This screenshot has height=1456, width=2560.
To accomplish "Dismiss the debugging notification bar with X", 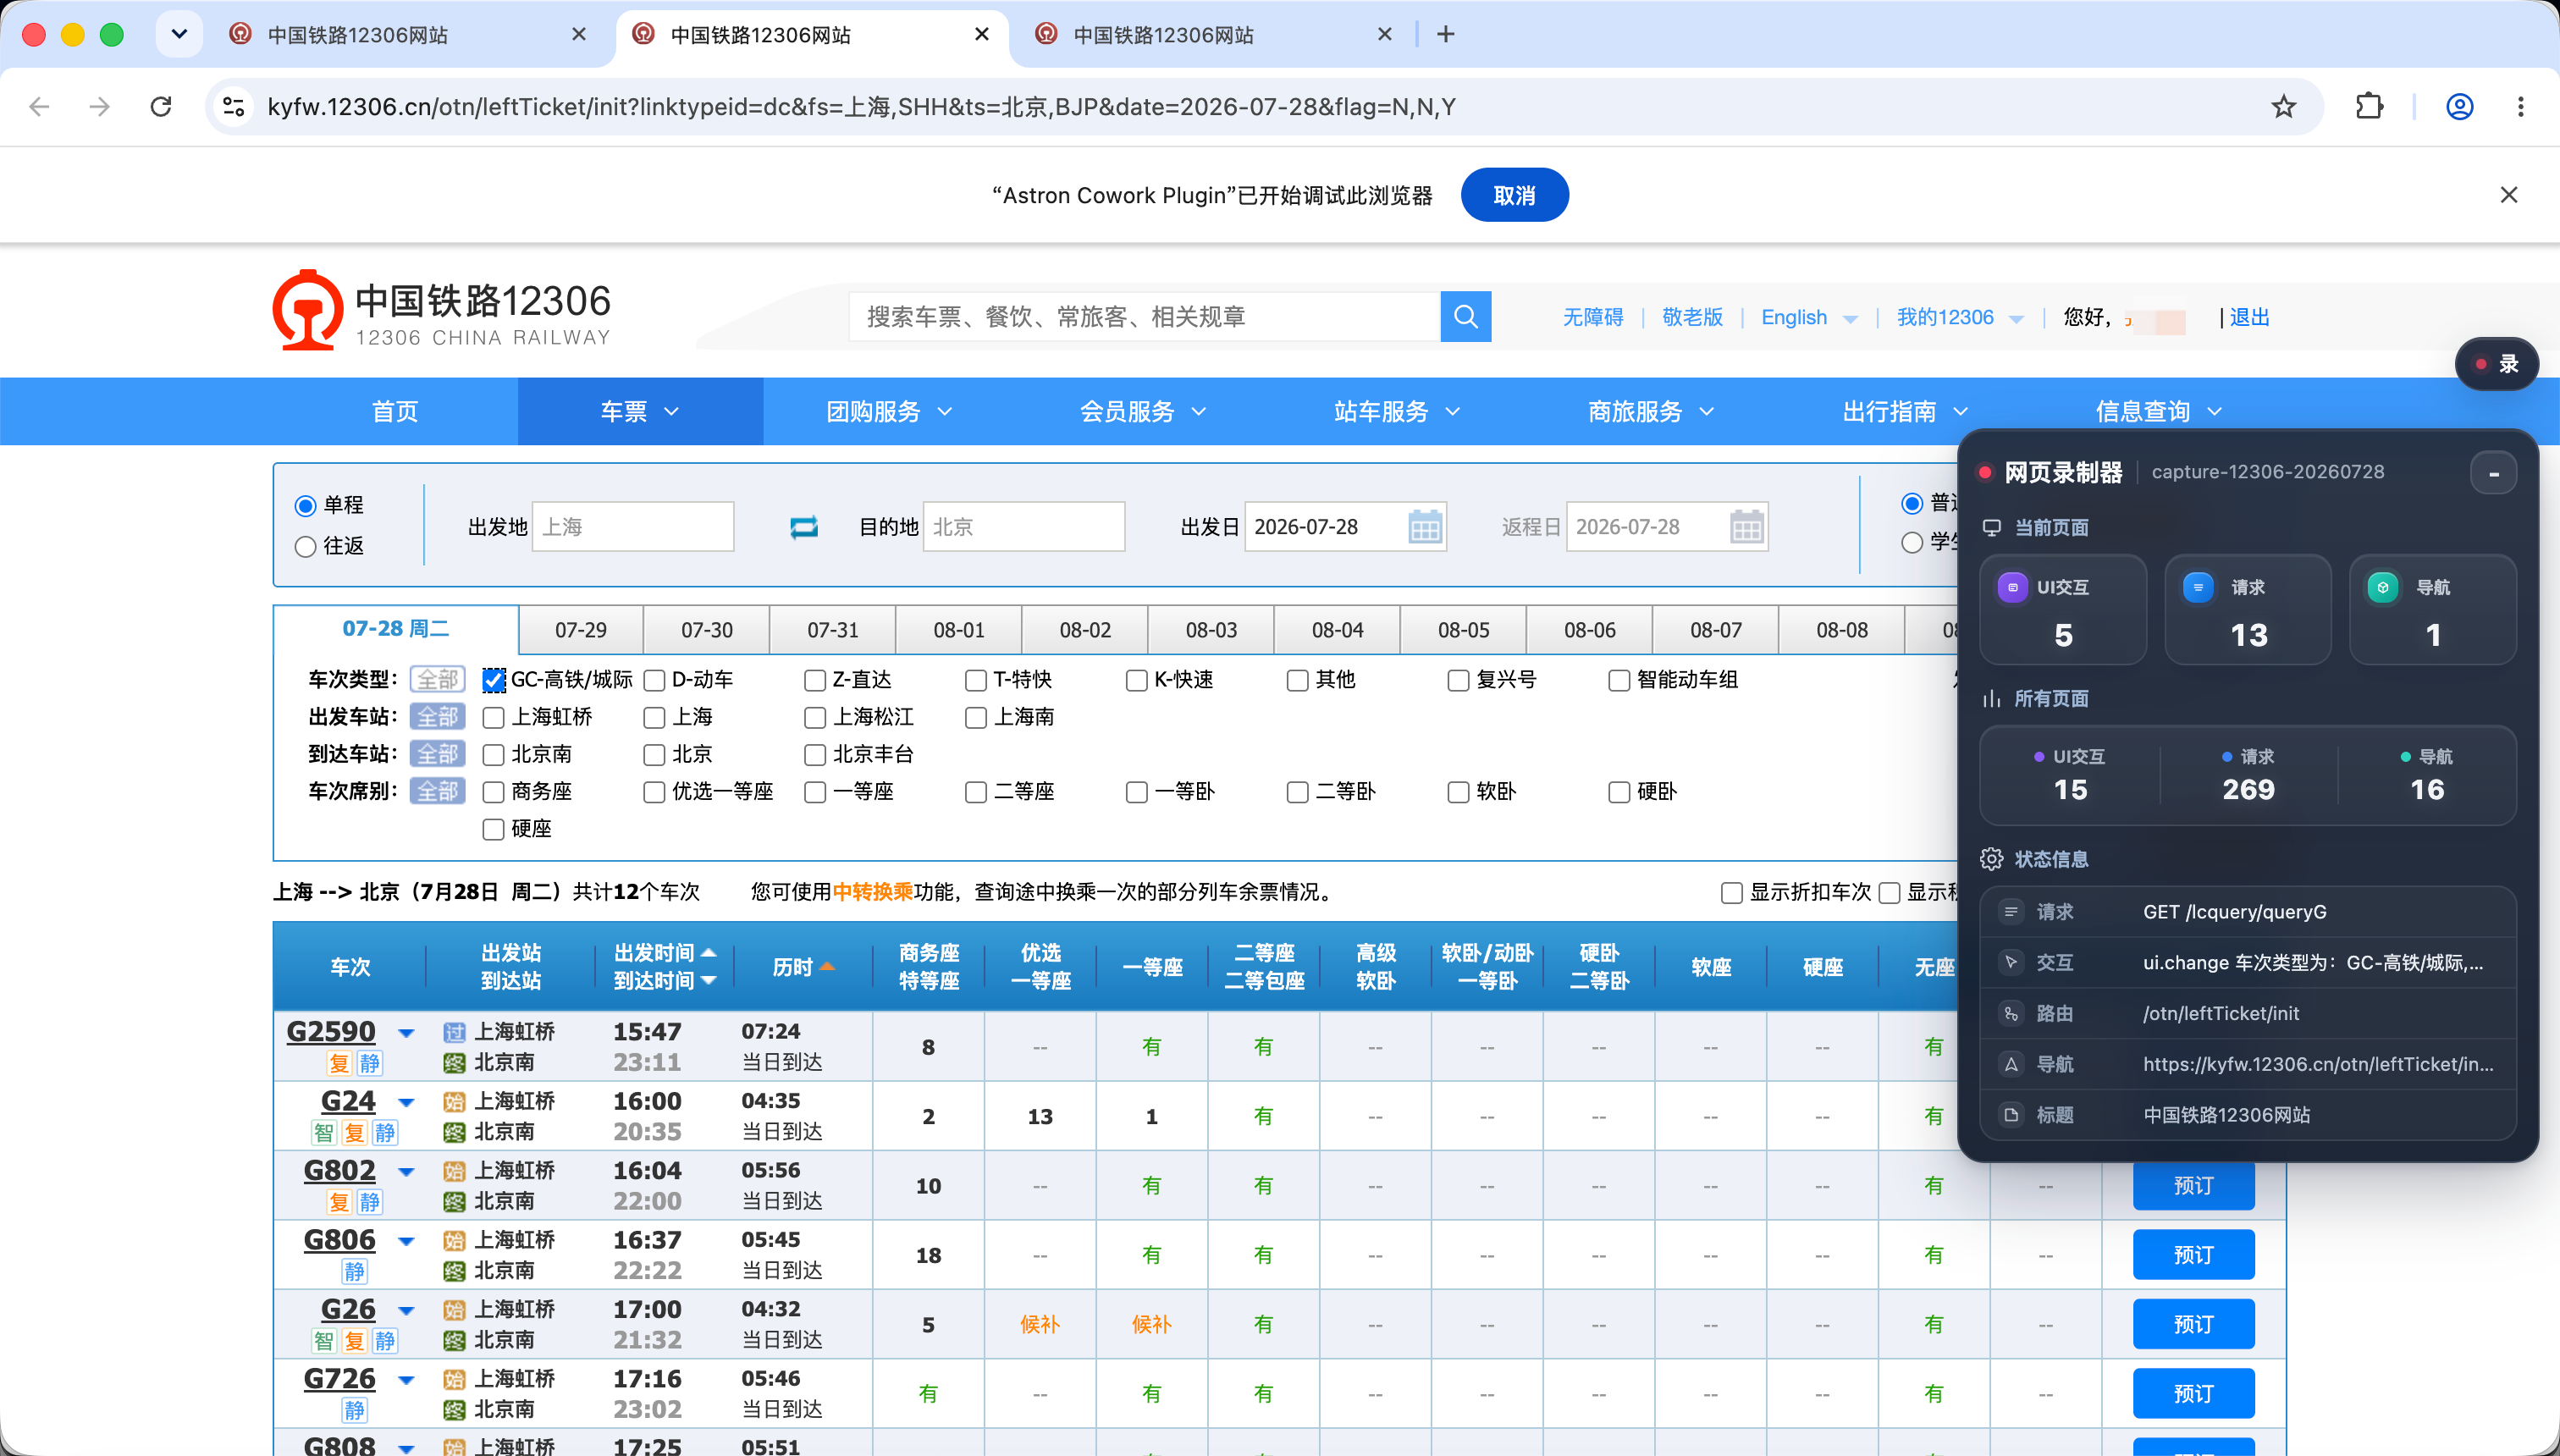I will coord(2508,195).
